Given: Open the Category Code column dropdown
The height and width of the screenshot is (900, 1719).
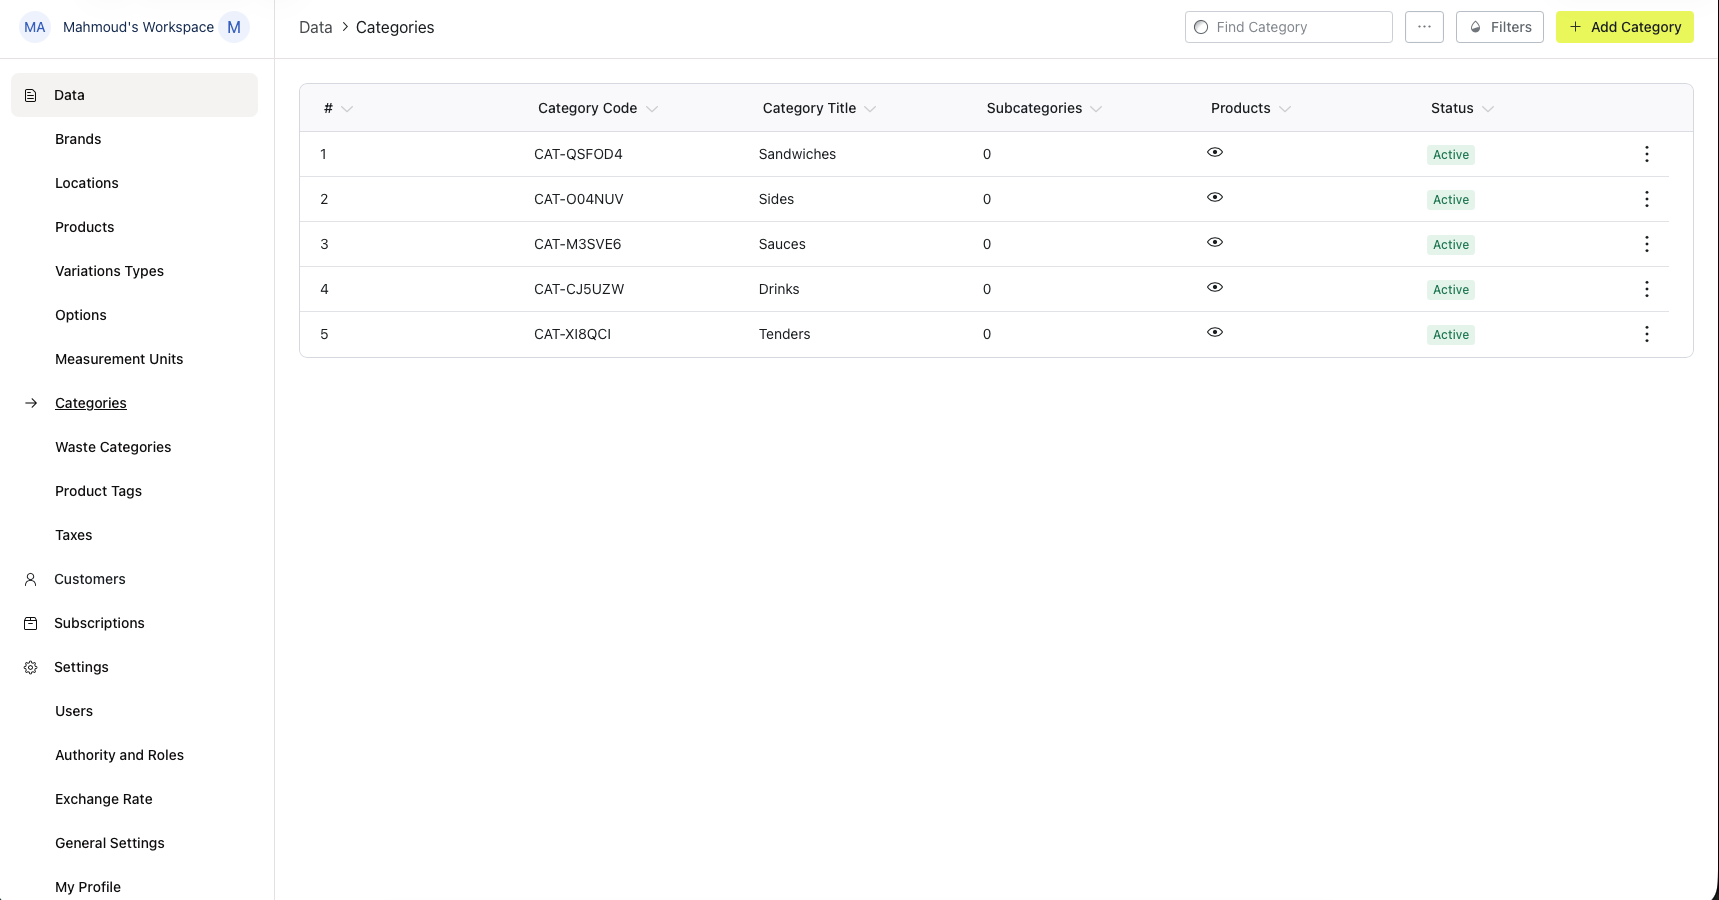Looking at the screenshot, I should (x=652, y=109).
